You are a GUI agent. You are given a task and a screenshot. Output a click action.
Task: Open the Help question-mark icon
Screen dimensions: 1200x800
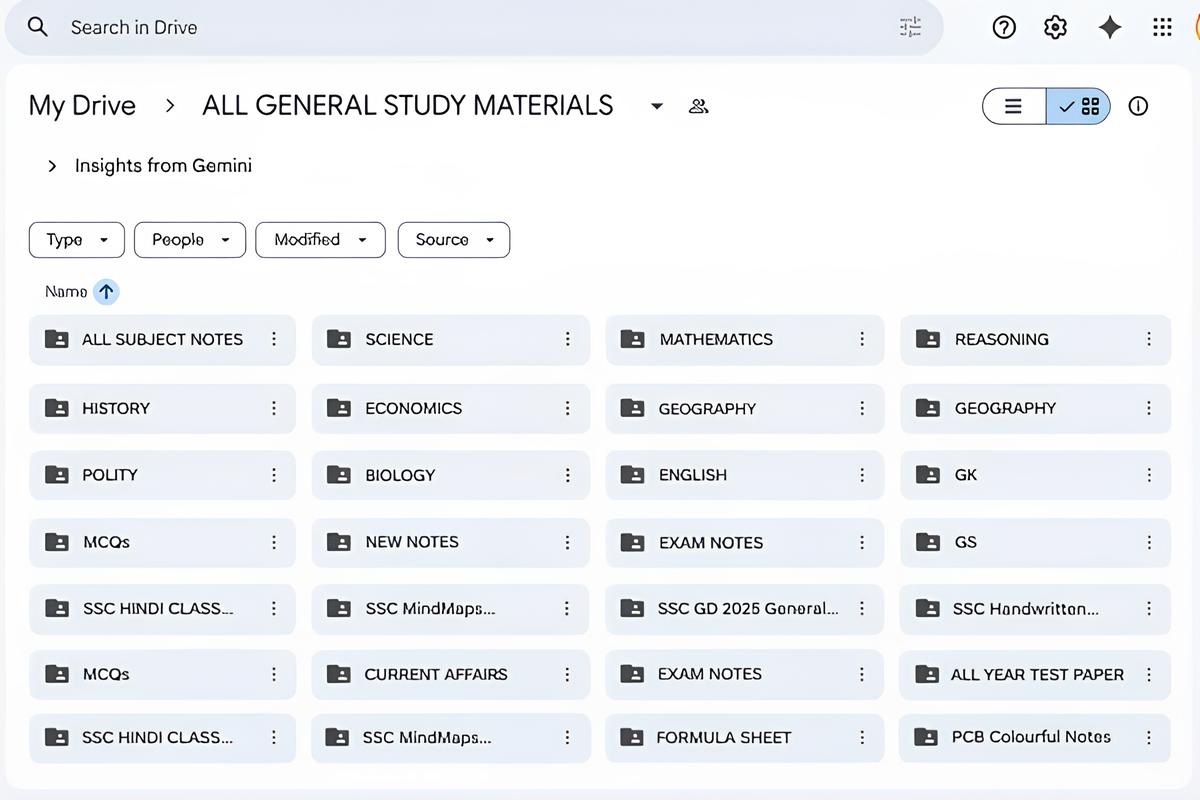click(x=1004, y=27)
